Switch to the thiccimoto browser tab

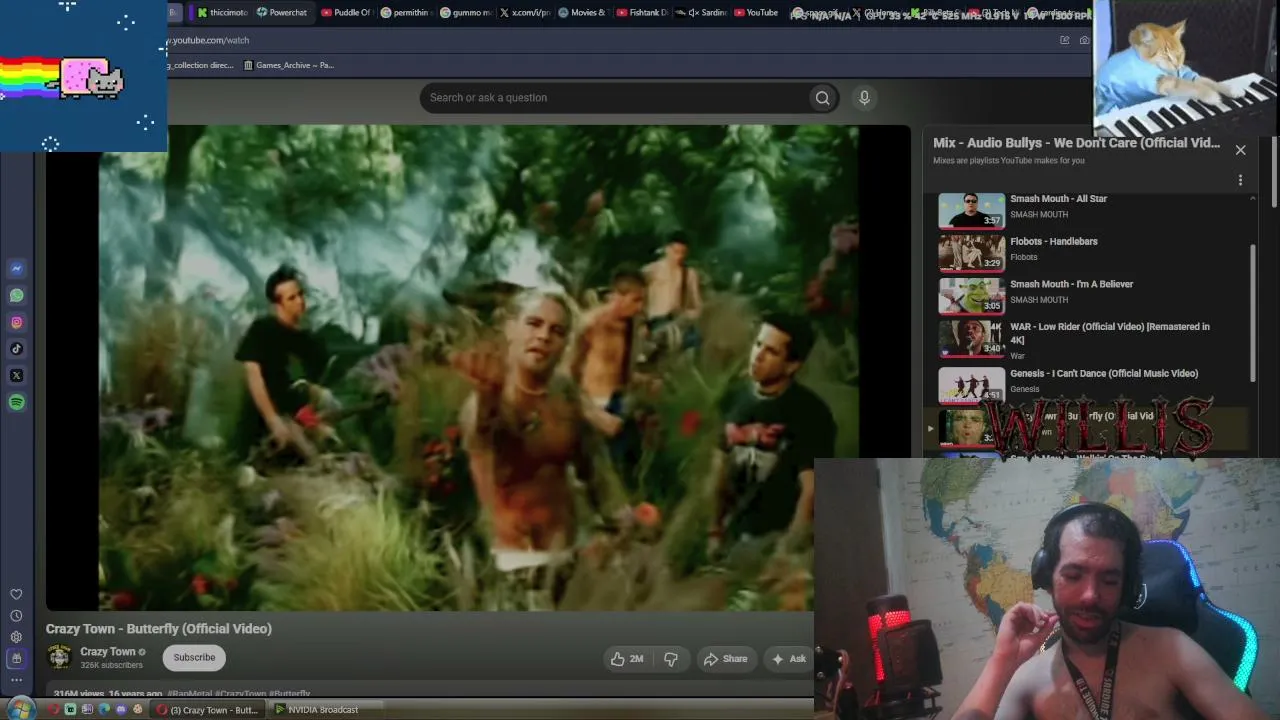pyautogui.click(x=222, y=13)
